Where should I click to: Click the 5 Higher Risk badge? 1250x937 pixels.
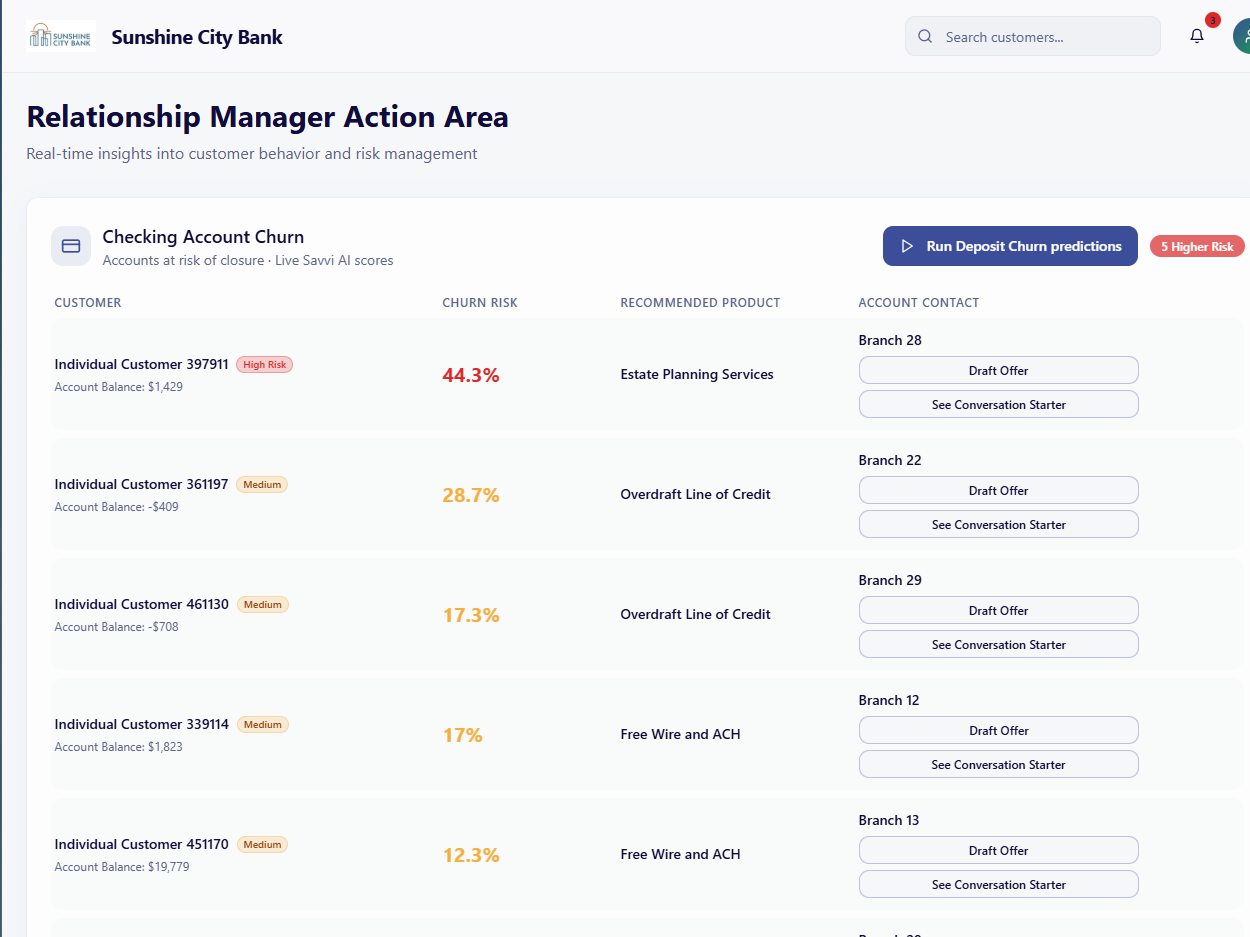pyautogui.click(x=1197, y=247)
